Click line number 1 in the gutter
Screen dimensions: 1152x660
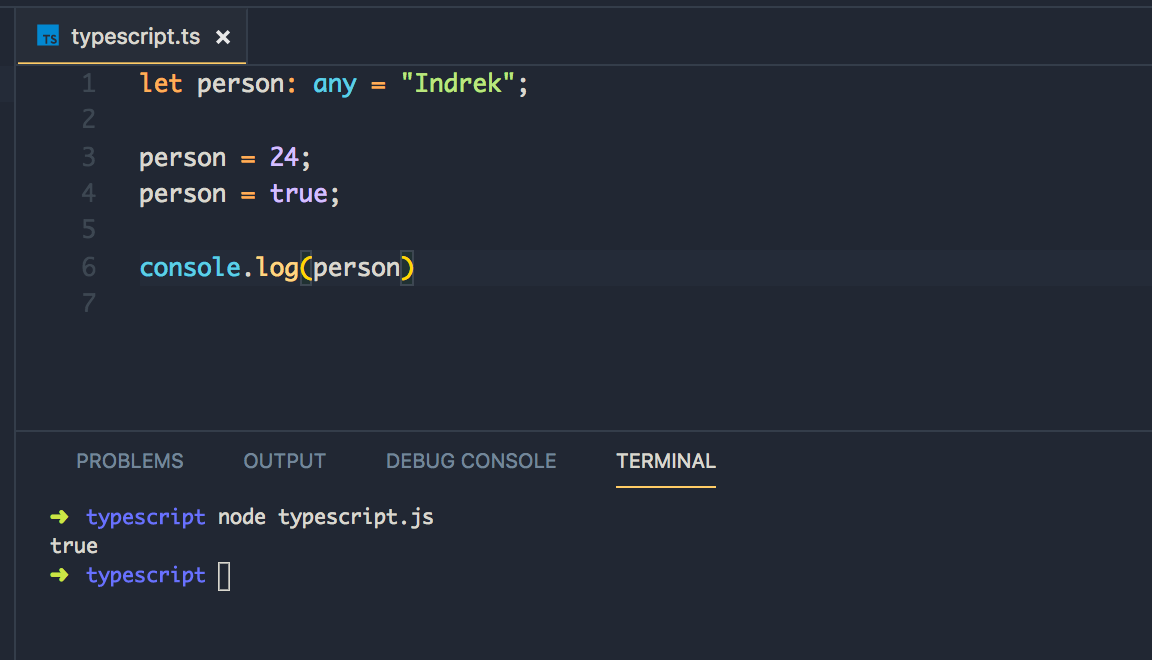pyautogui.click(x=89, y=84)
